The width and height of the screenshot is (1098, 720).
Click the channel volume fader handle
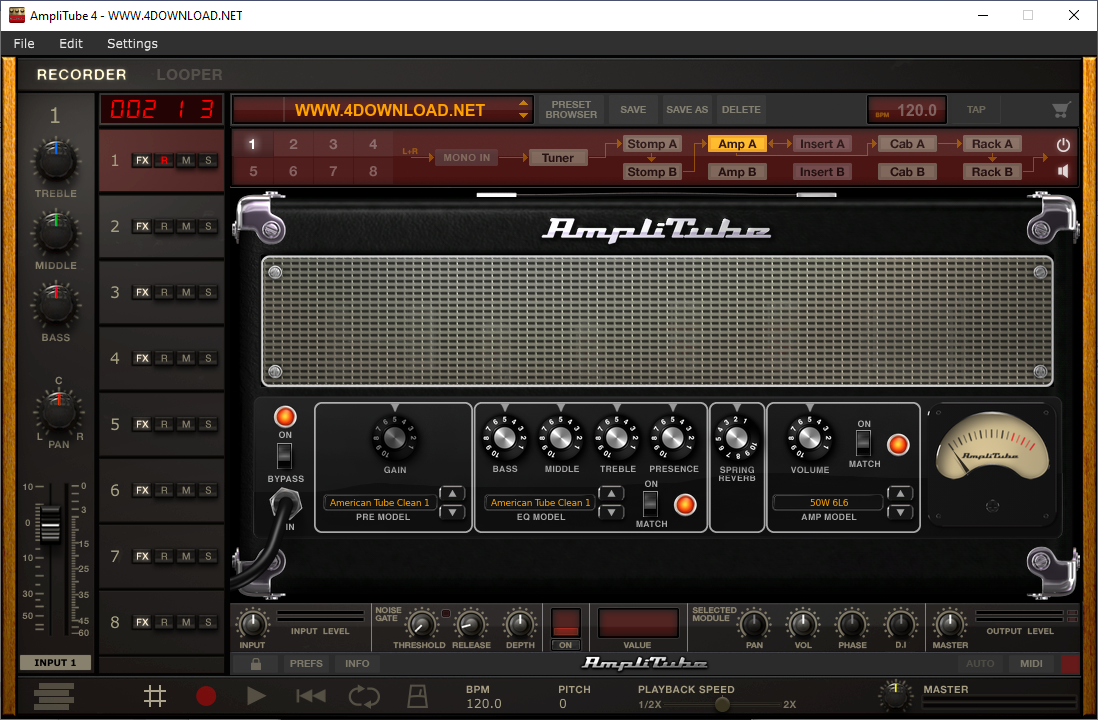tap(50, 524)
